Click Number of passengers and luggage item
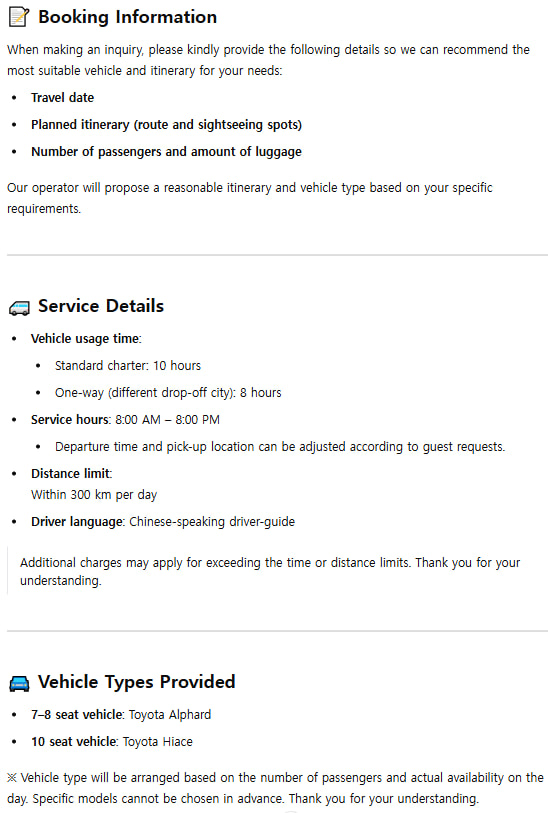This screenshot has height=813, width=548. [166, 151]
